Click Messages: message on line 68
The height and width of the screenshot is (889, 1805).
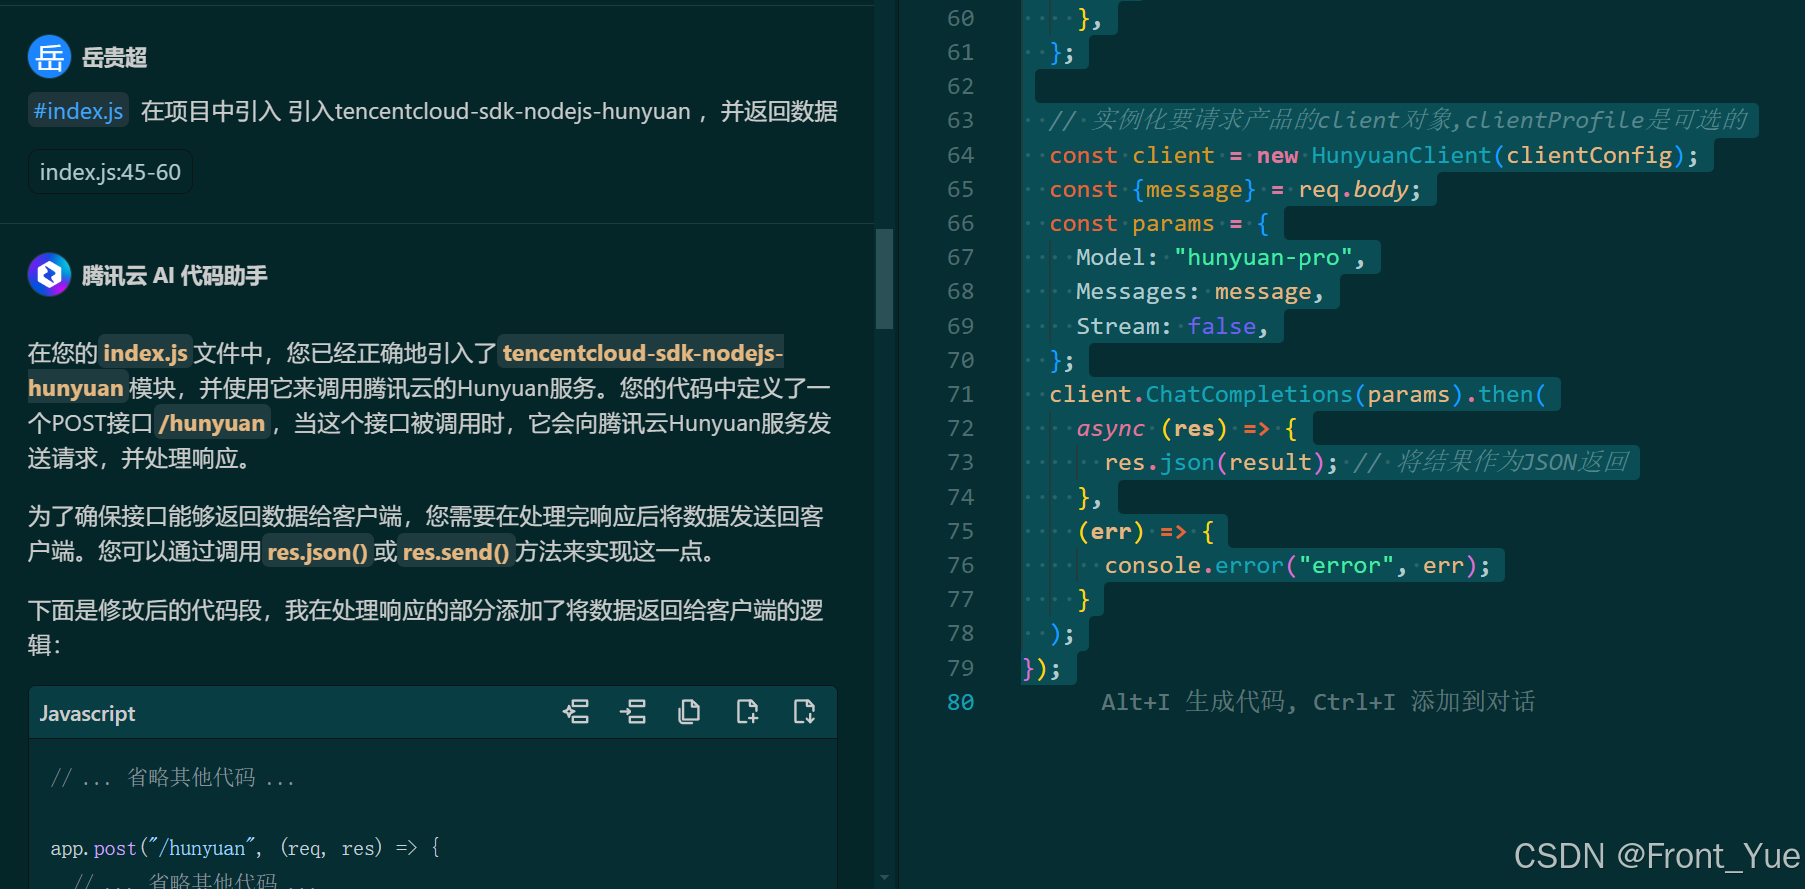pyautogui.click(x=1193, y=292)
